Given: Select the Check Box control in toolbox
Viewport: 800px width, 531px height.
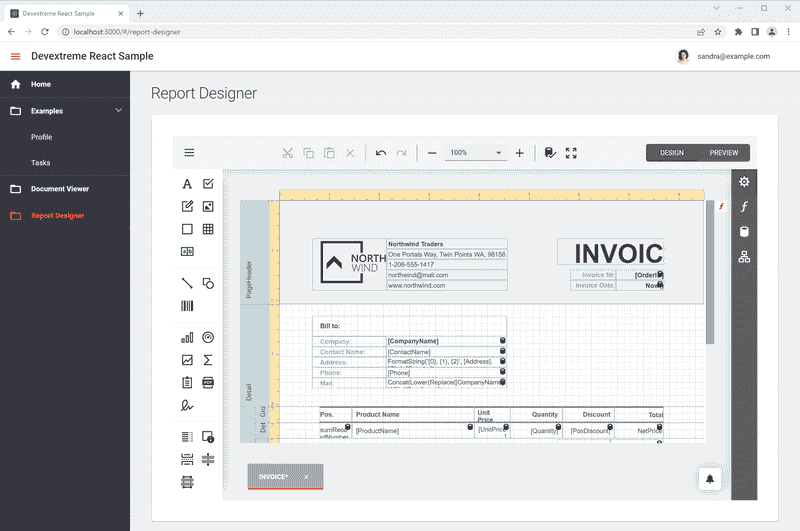Looking at the screenshot, I should 208,184.
